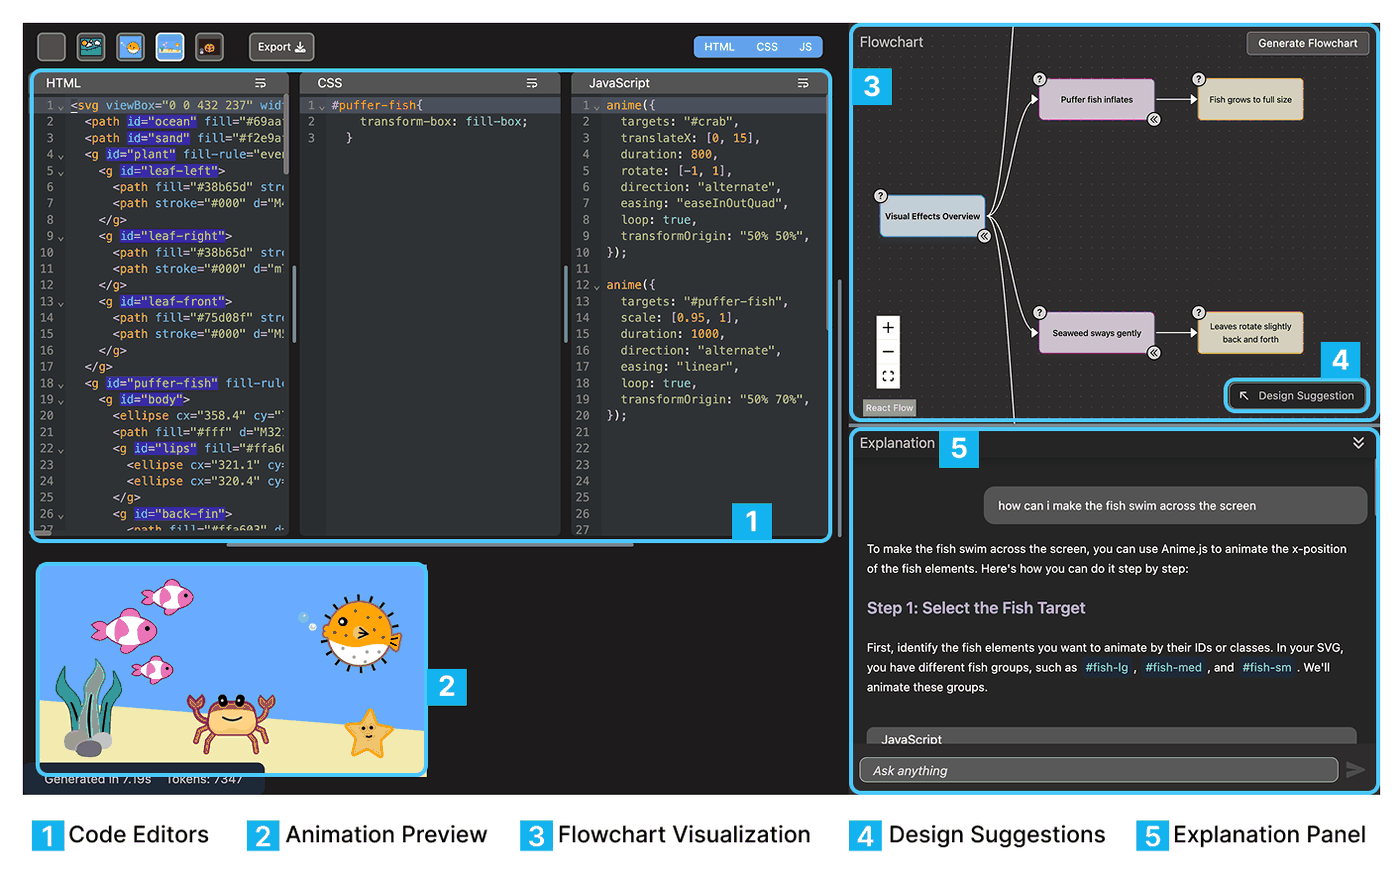
Task: Click the Ask anything input field
Action: [1098, 770]
